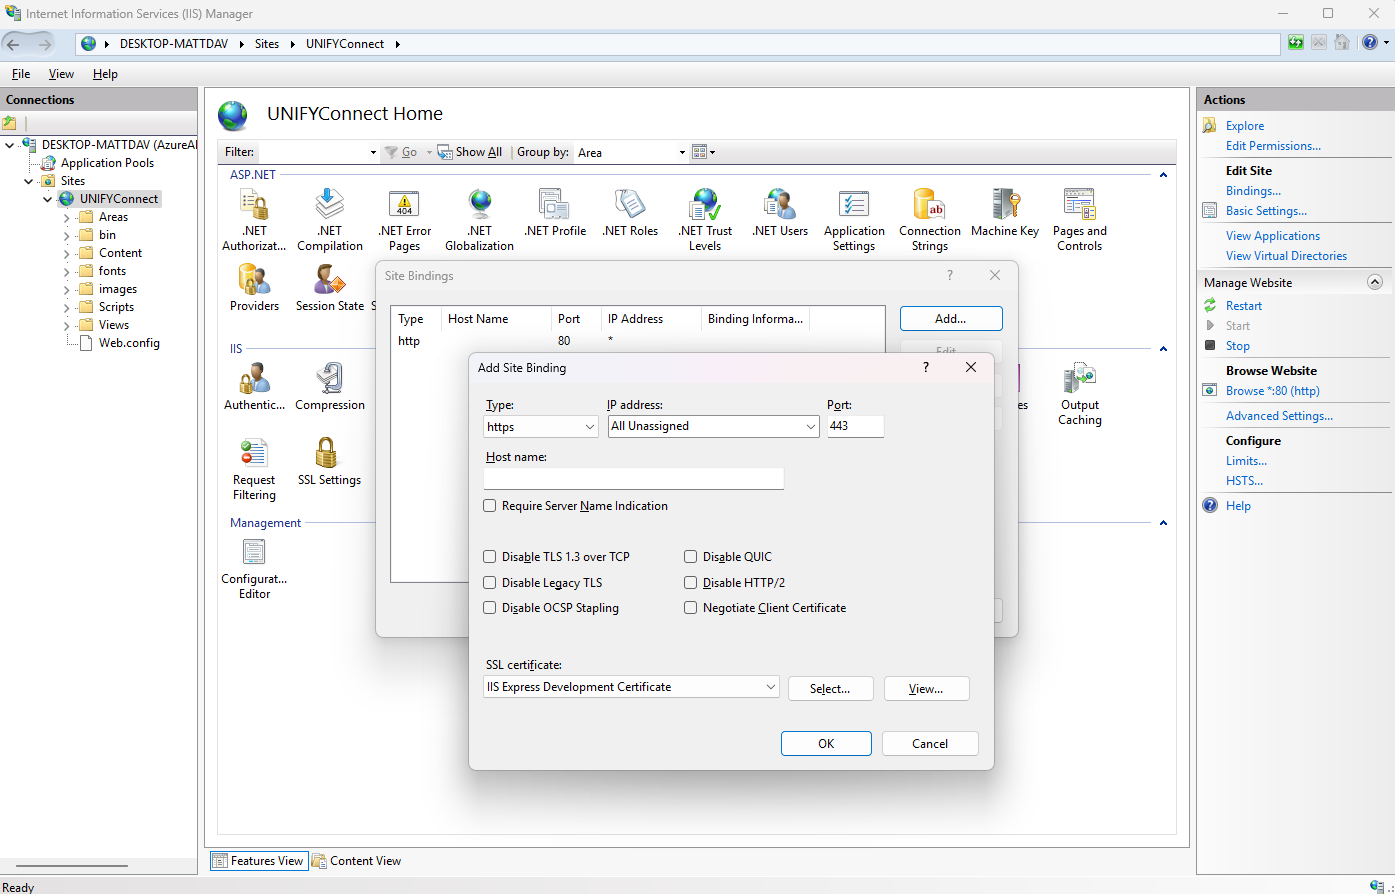Viewport: 1395px width, 894px height.
Task: Tick the Disable QUIC checkbox
Action: (x=690, y=557)
